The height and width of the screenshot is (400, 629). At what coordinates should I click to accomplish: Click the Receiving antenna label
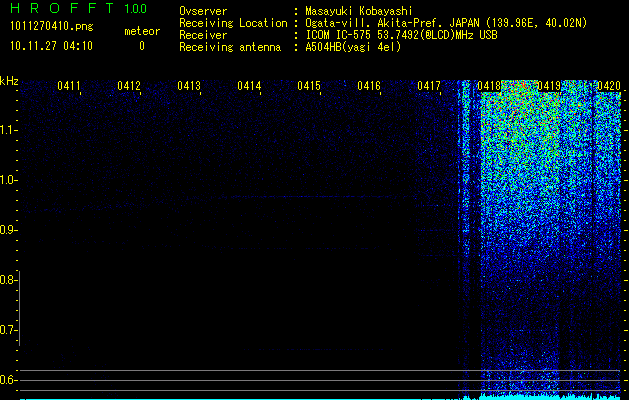click(x=230, y=47)
